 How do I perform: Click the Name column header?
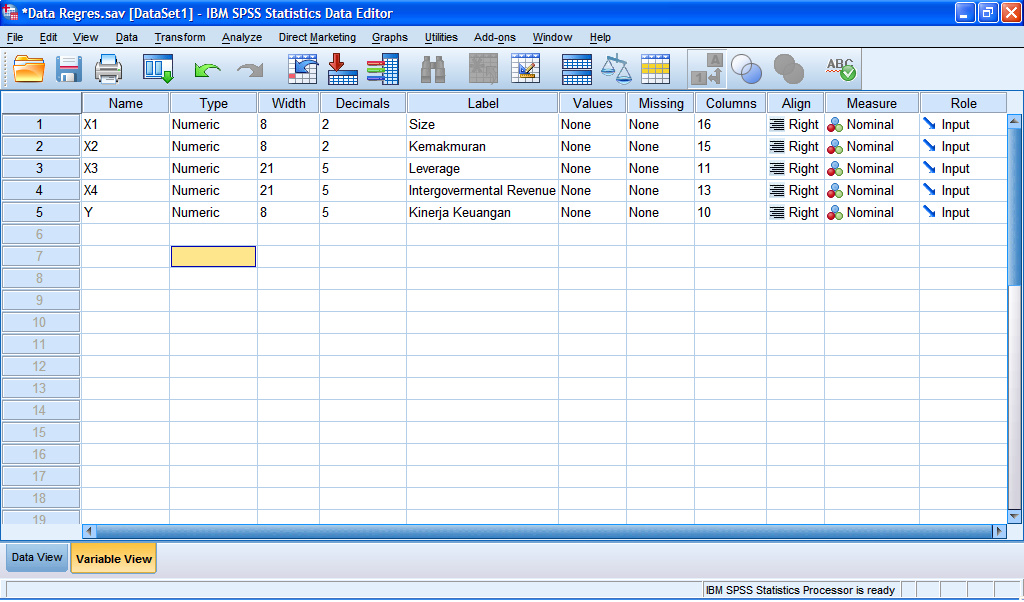[125, 103]
